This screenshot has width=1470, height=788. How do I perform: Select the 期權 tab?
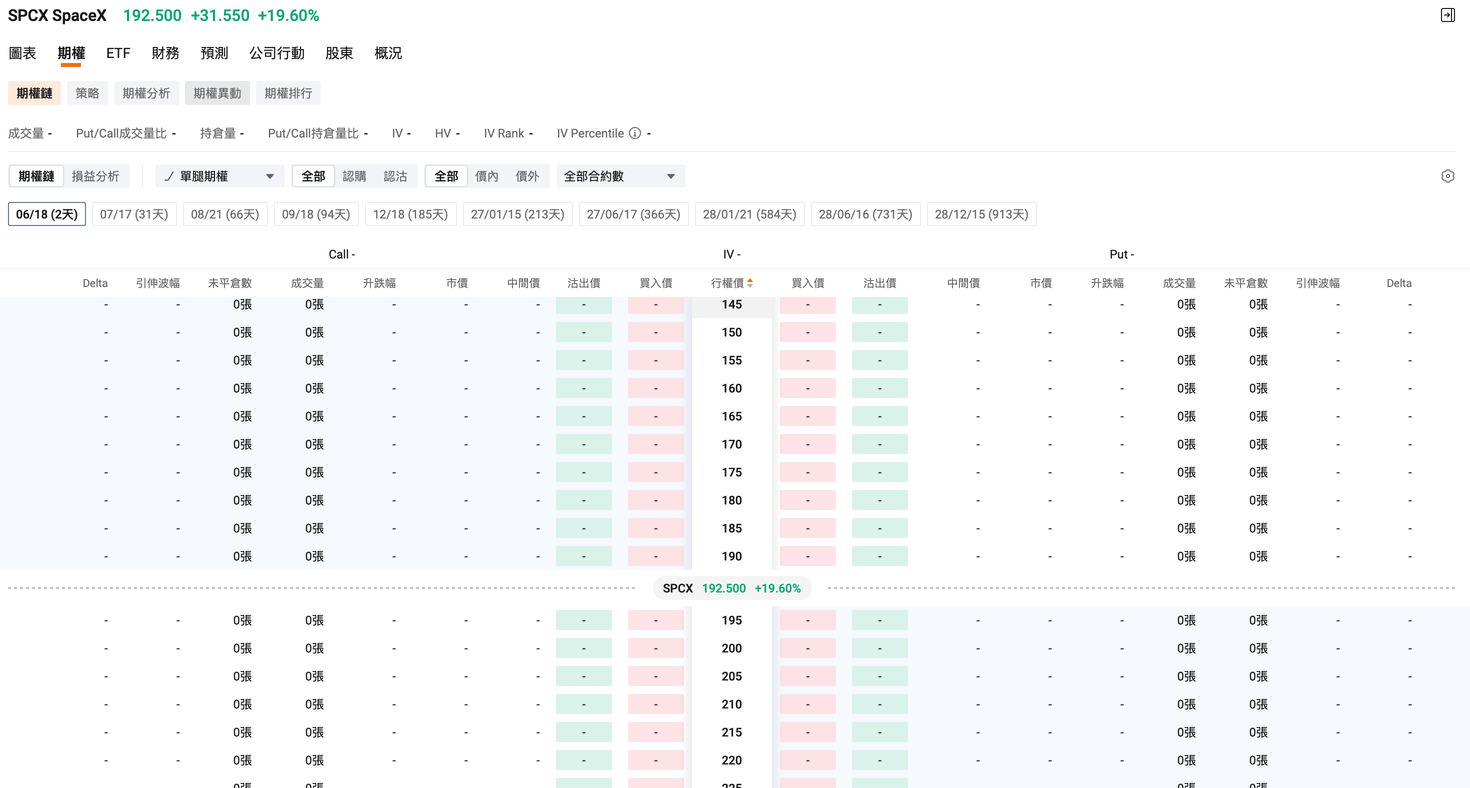tap(71, 53)
